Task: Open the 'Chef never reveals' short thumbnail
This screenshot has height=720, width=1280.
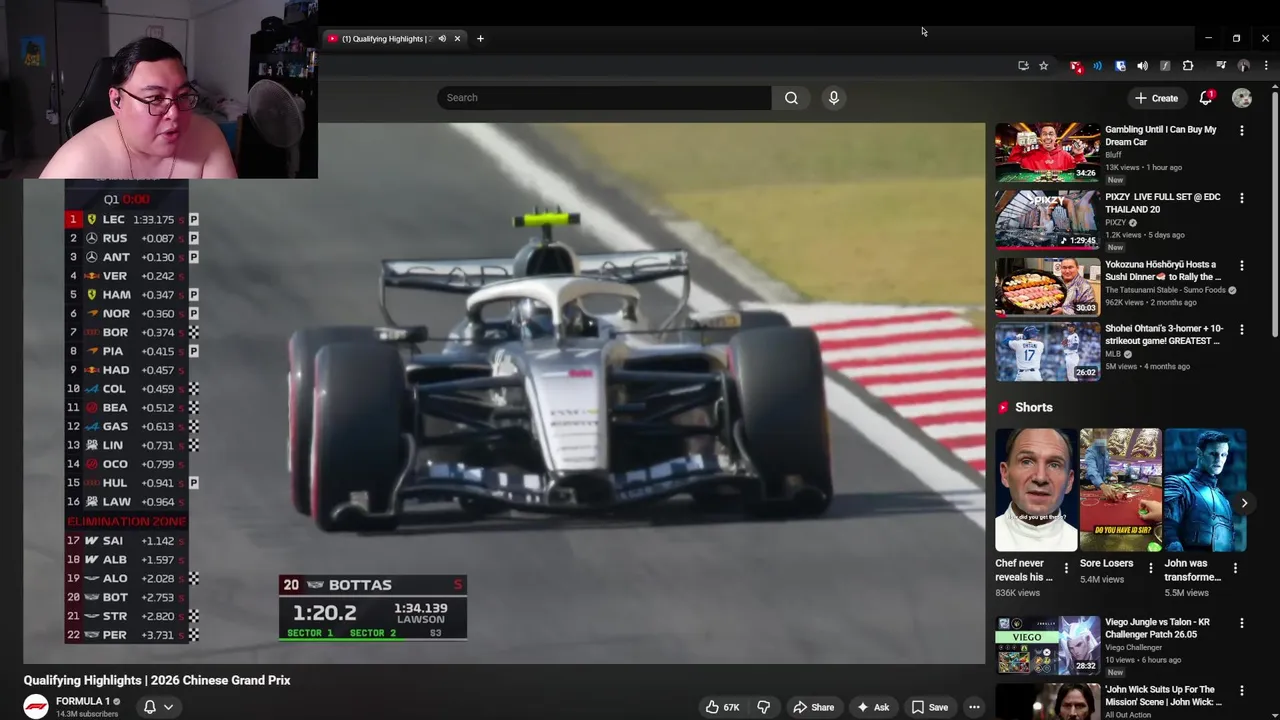Action: click(1036, 490)
